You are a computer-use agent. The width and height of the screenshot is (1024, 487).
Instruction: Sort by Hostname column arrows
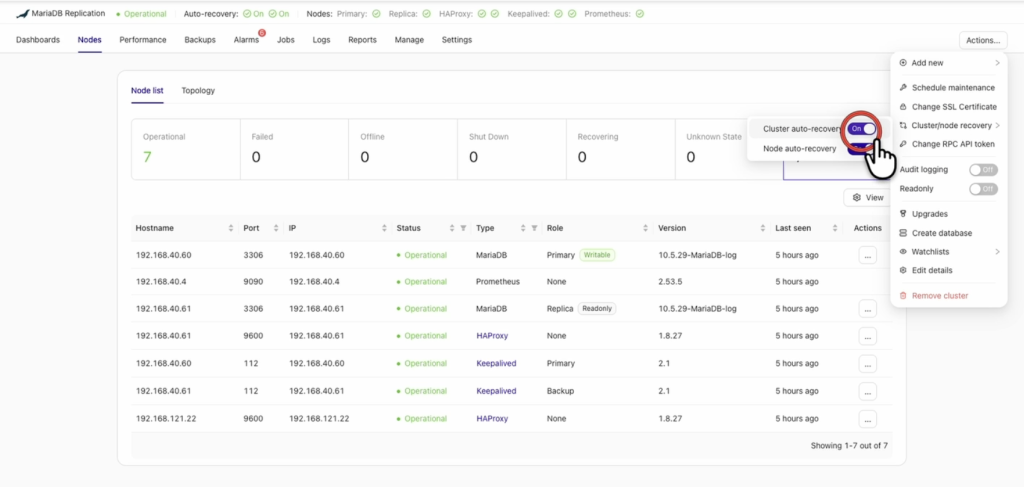tap(231, 228)
